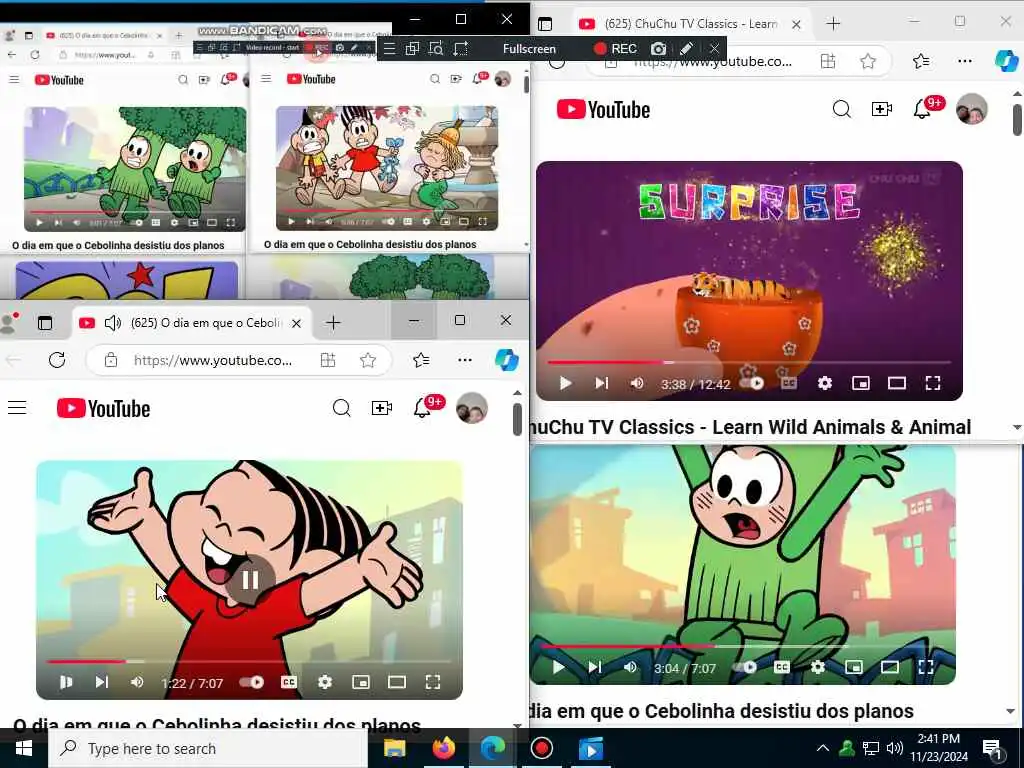
Task: Open settings in the 1:22 / 7:07 player
Action: click(x=325, y=682)
